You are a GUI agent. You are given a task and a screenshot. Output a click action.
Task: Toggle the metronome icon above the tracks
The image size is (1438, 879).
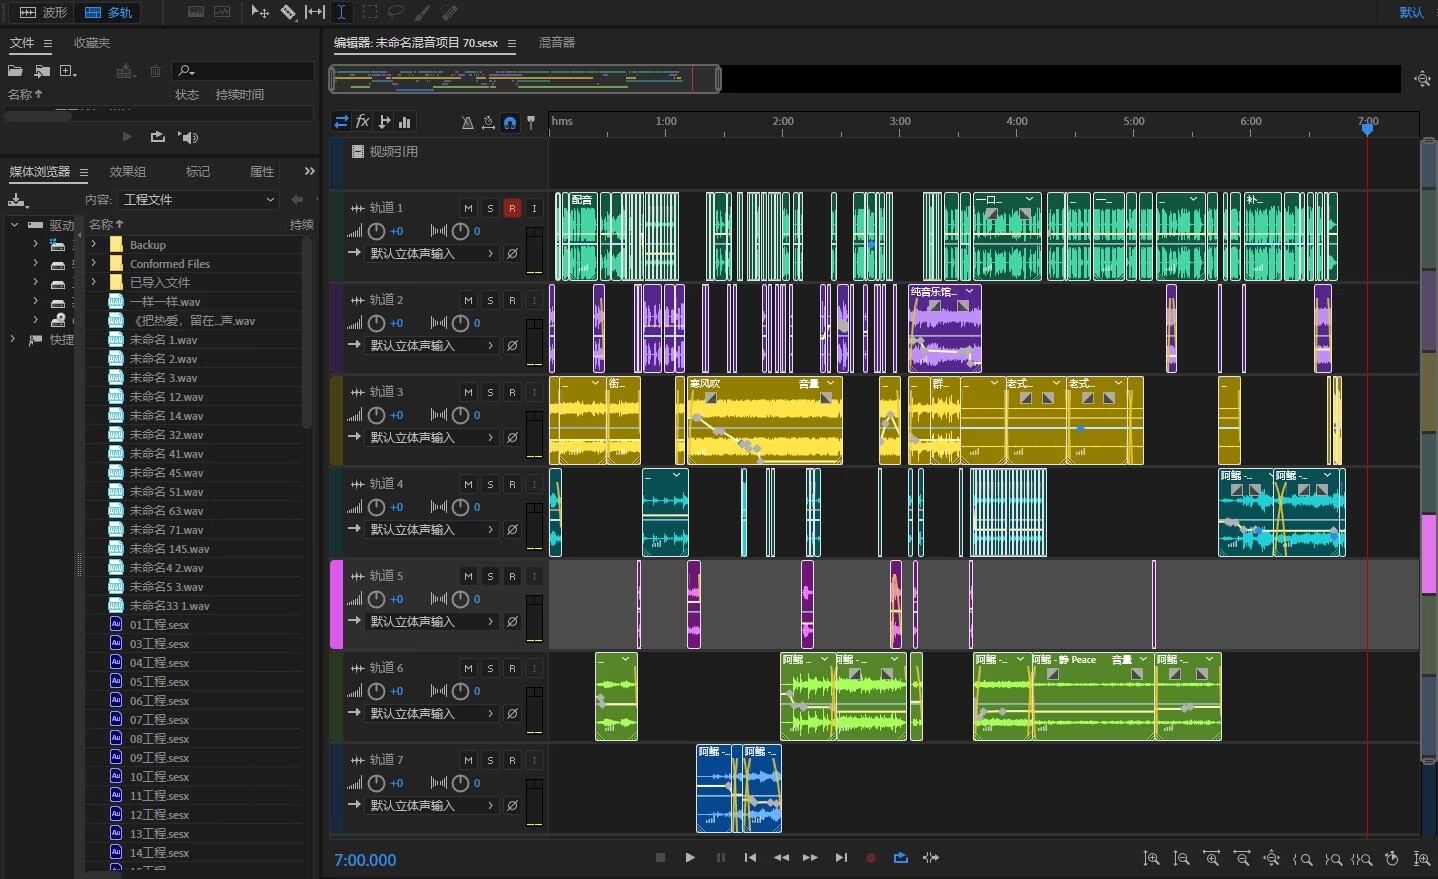coord(467,122)
